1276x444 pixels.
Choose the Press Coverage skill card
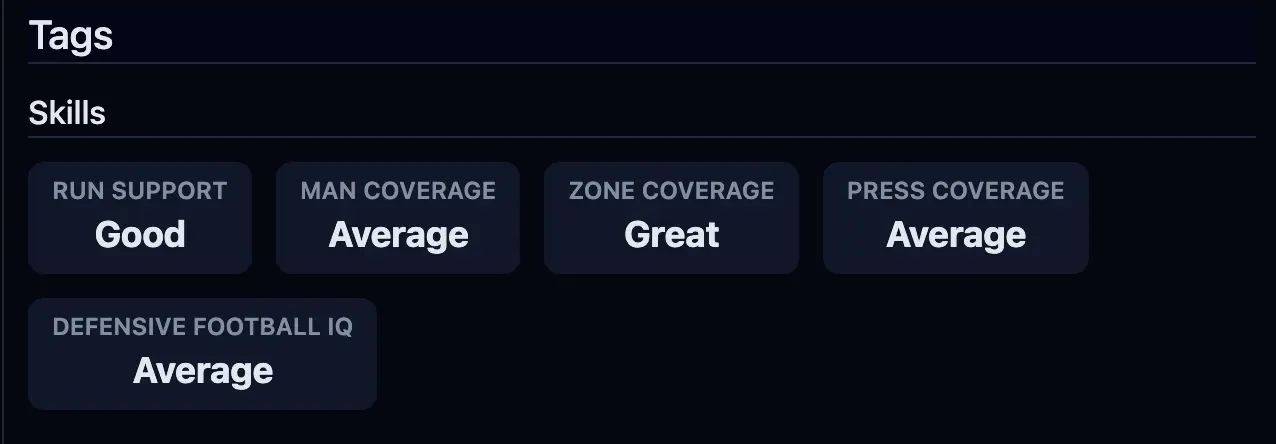pos(955,217)
